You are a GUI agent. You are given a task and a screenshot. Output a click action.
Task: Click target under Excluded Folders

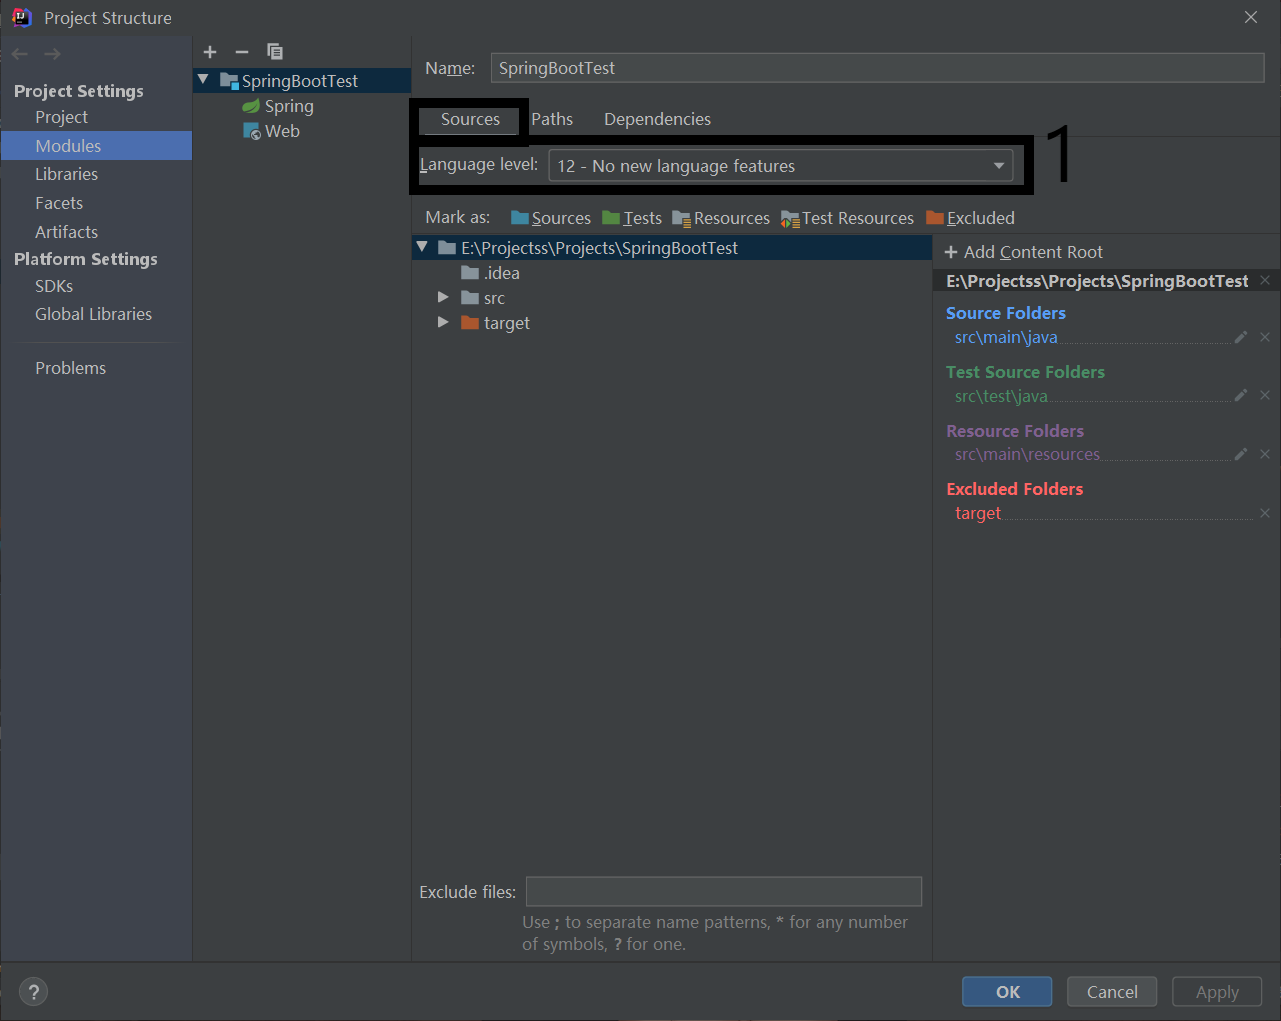point(978,513)
